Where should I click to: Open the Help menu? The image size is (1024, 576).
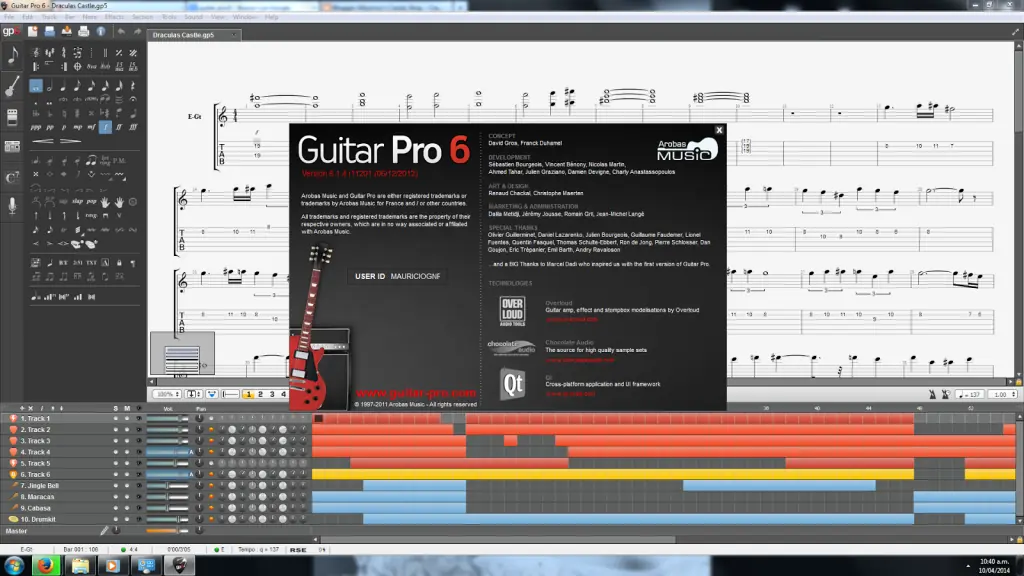pyautogui.click(x=272, y=17)
